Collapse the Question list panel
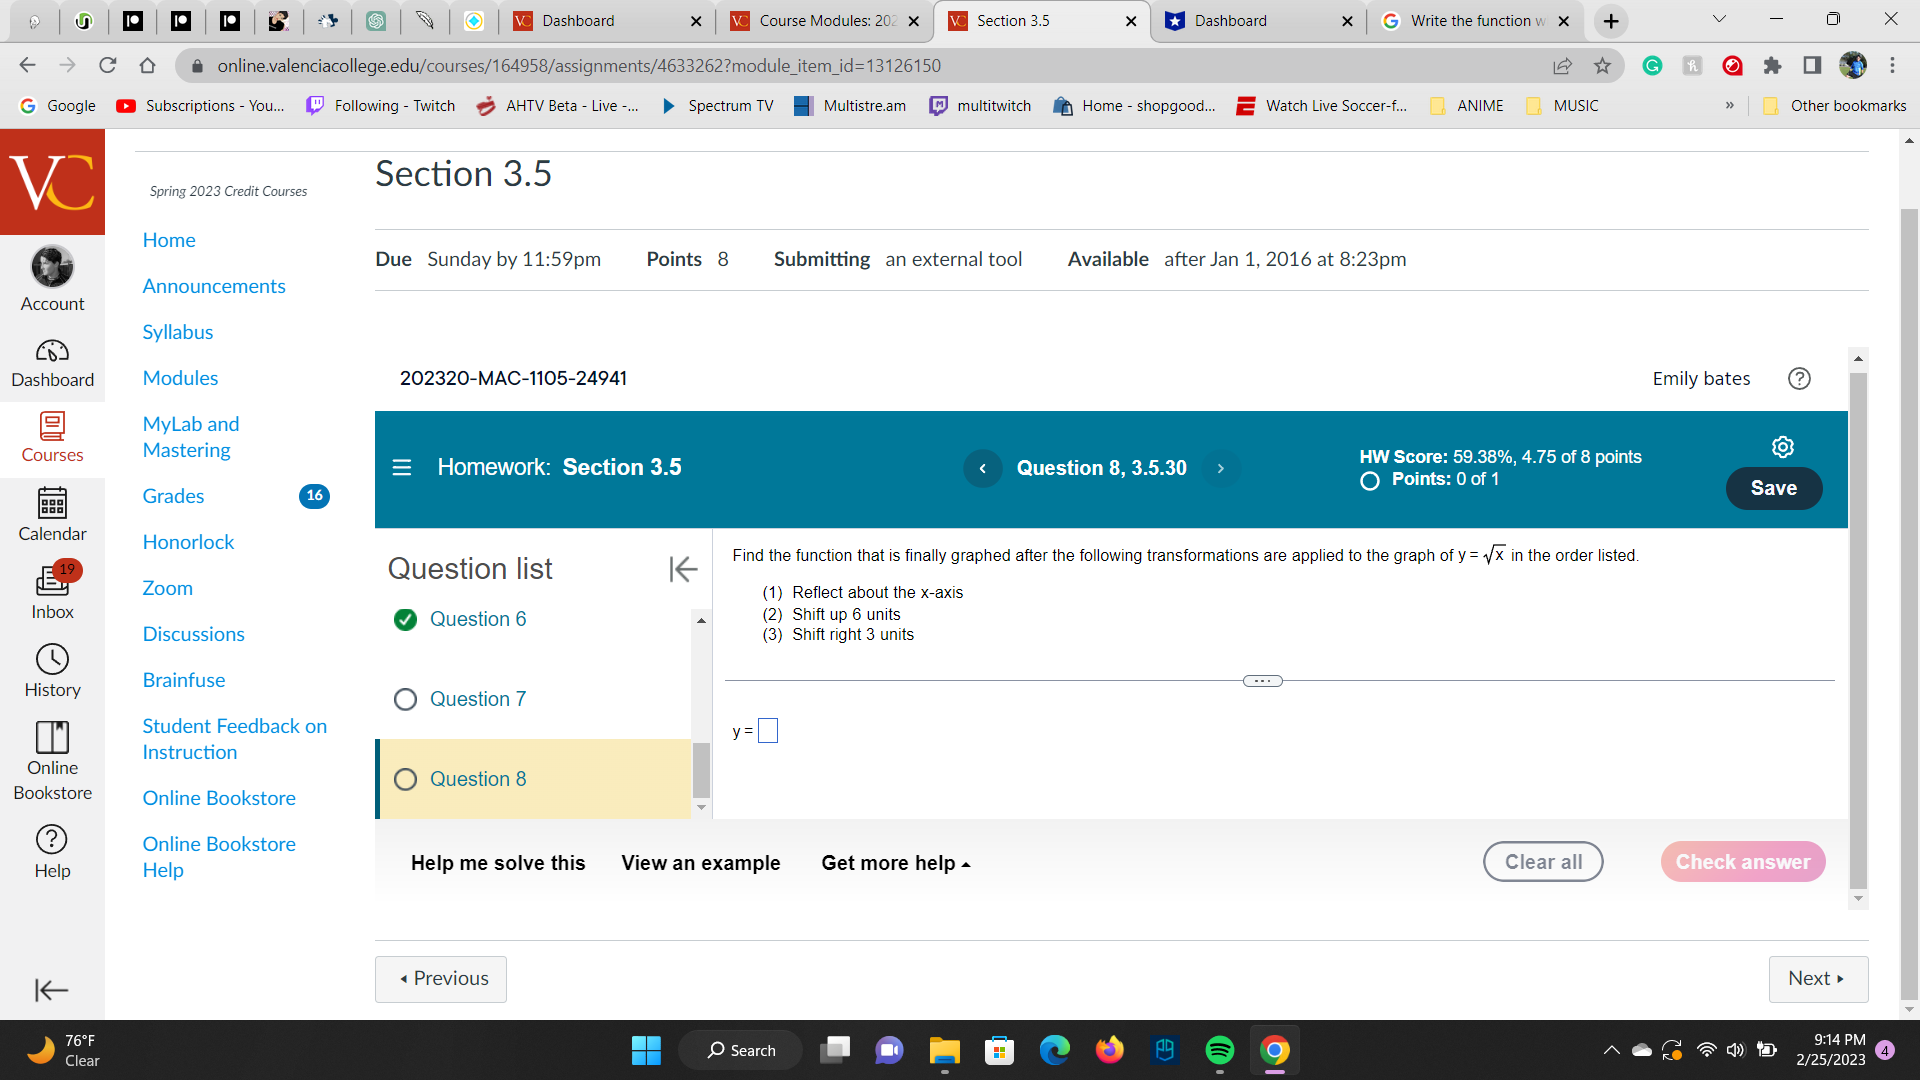This screenshot has height=1080, width=1920. [683, 569]
